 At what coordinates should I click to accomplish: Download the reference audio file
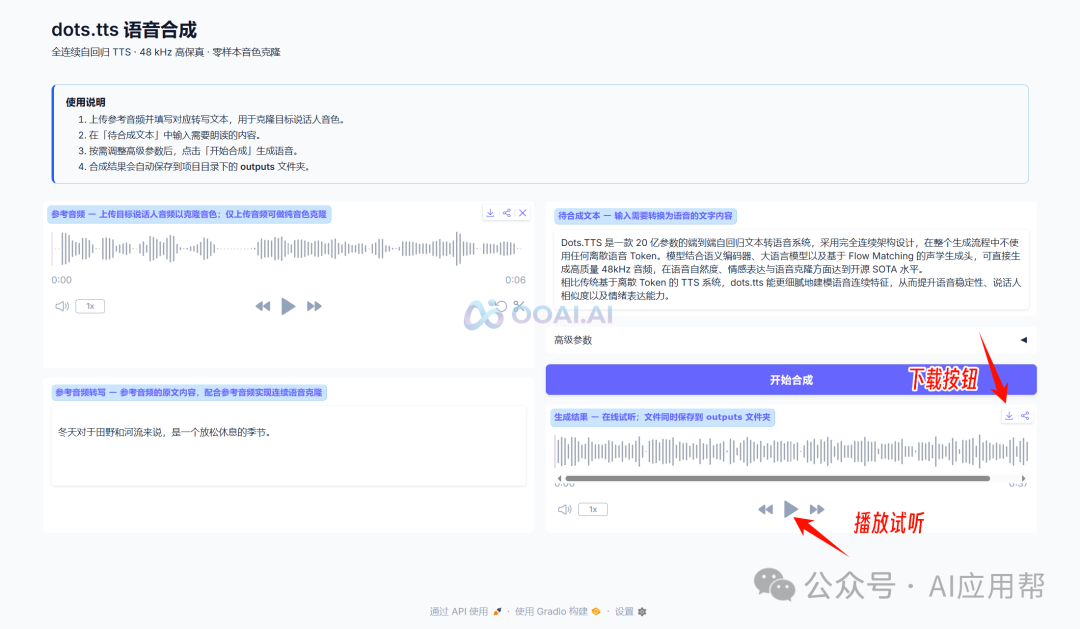point(490,213)
